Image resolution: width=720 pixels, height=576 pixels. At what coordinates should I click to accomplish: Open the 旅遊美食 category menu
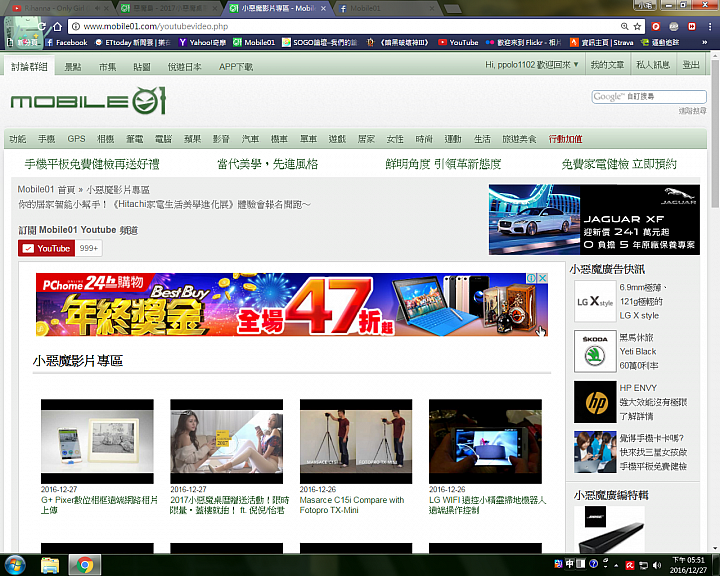[x=519, y=139]
